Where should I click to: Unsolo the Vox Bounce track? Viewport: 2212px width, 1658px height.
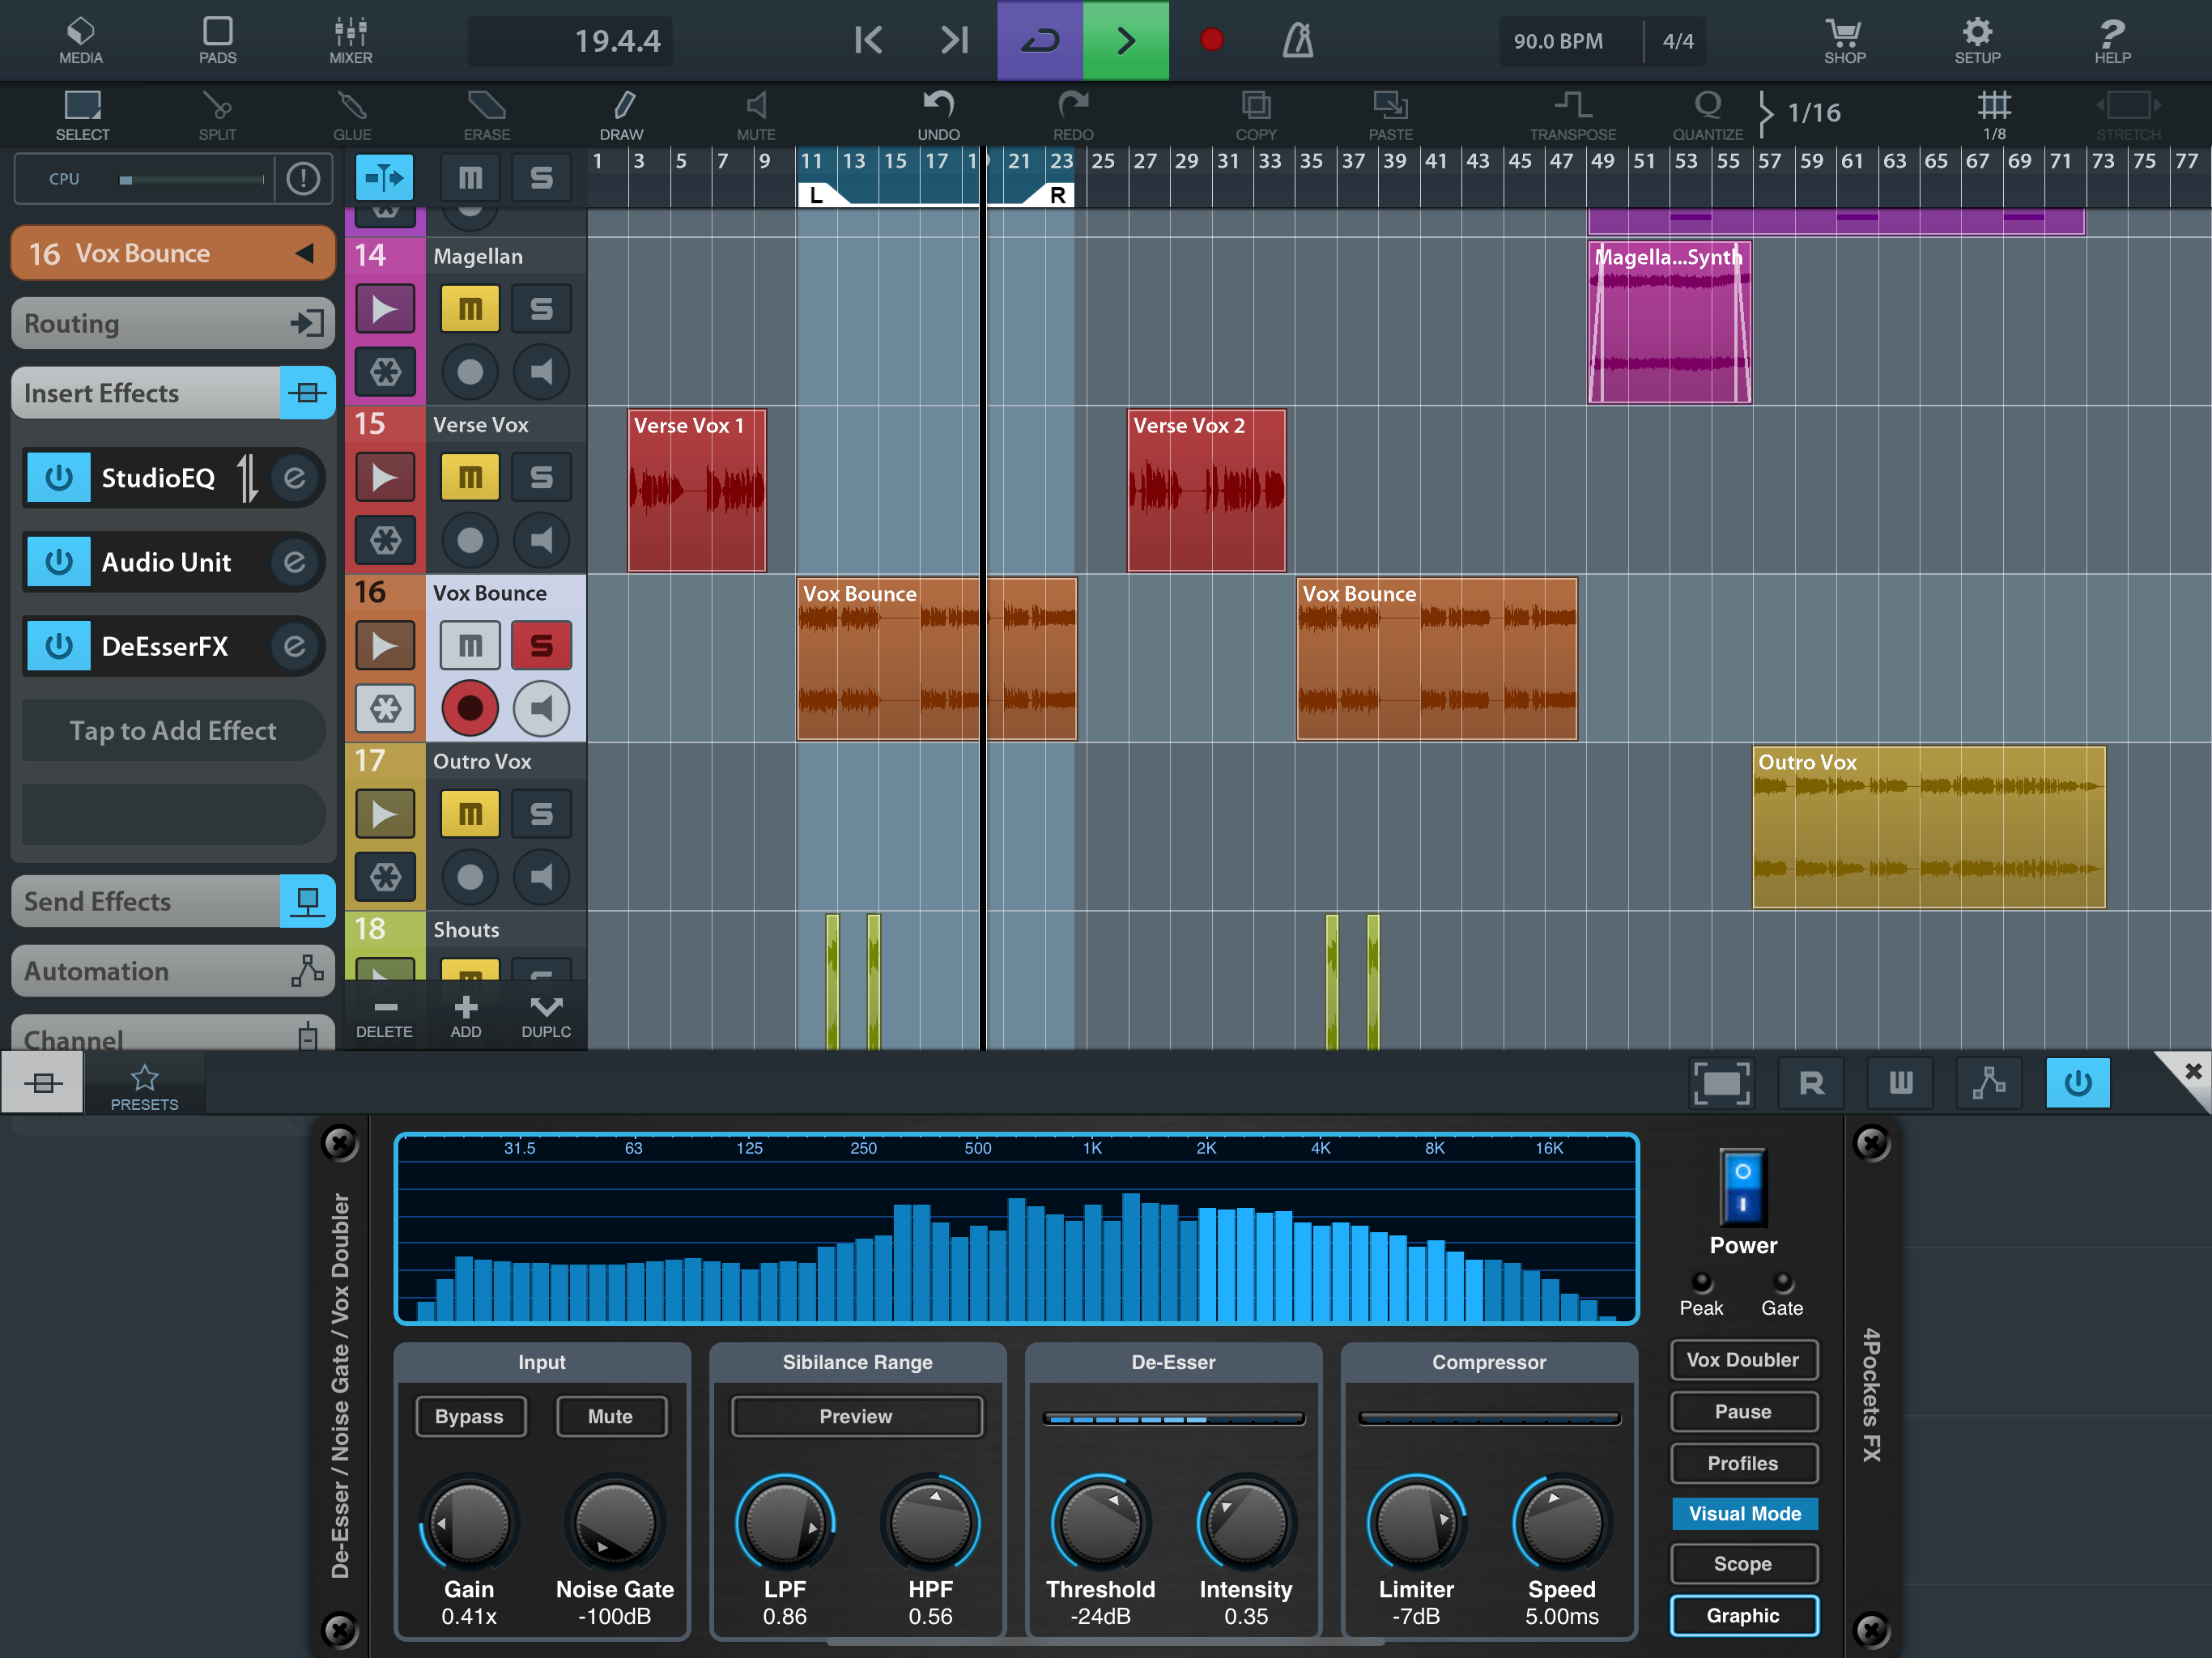click(541, 645)
